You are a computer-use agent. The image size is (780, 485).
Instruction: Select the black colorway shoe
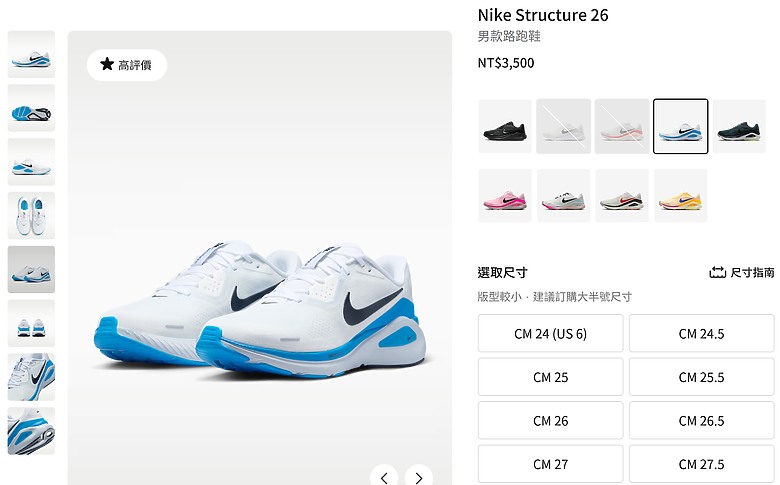click(x=505, y=126)
